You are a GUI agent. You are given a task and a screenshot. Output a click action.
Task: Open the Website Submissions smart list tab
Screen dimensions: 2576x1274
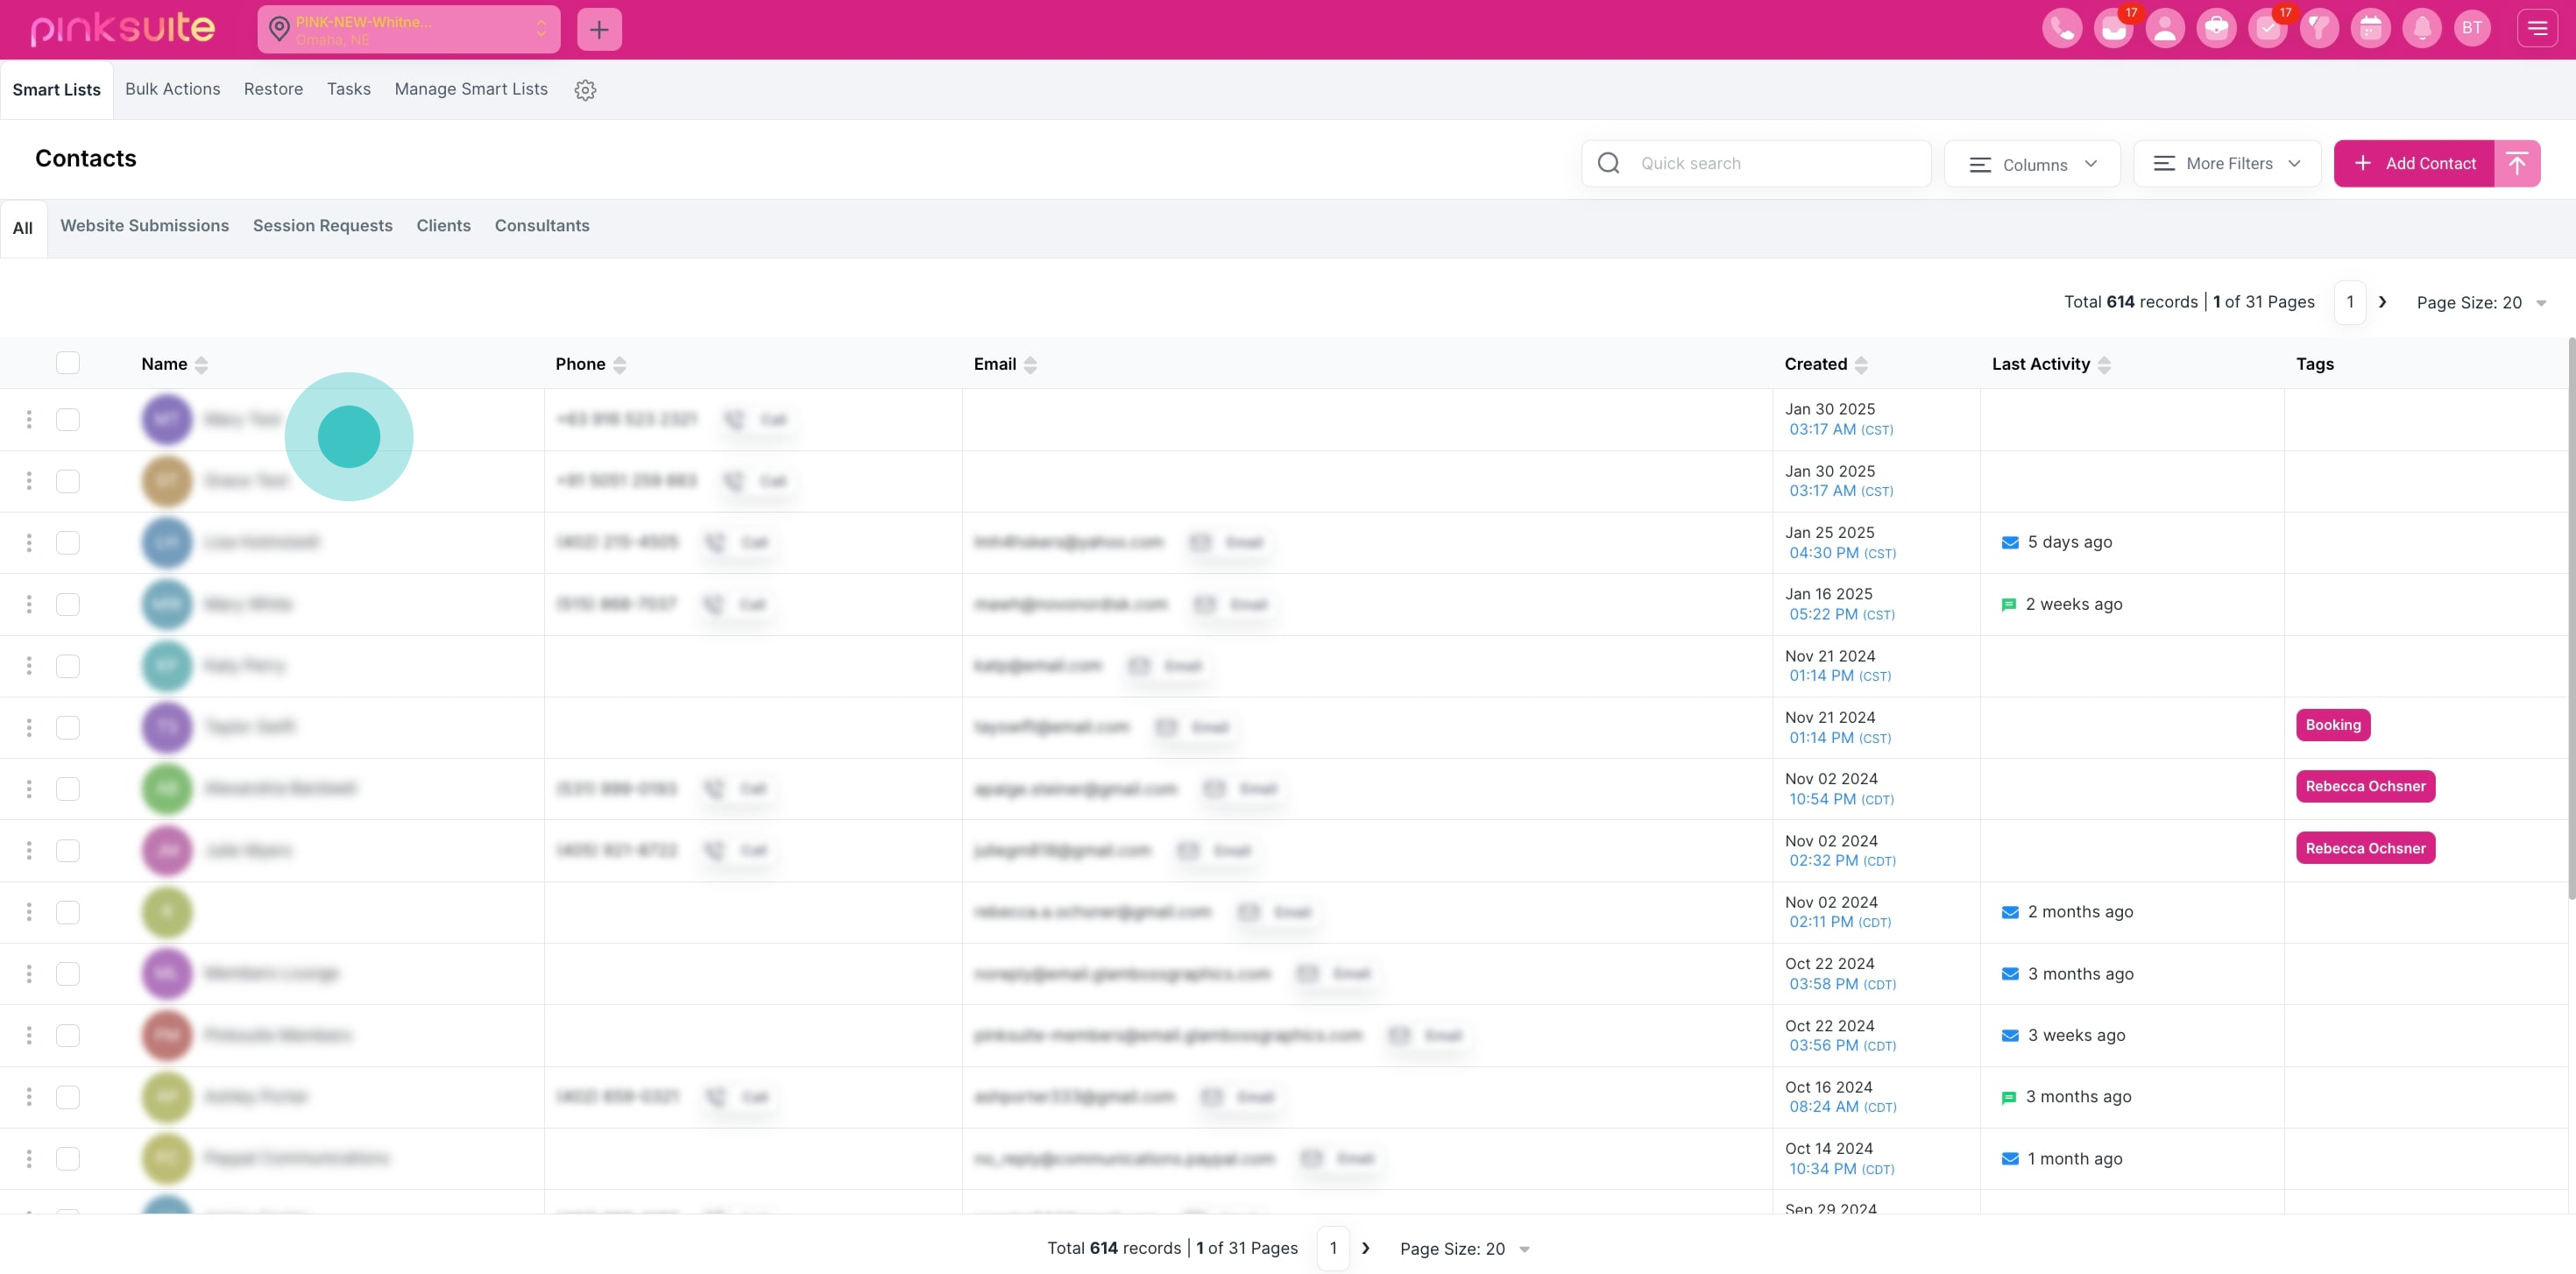tap(144, 226)
